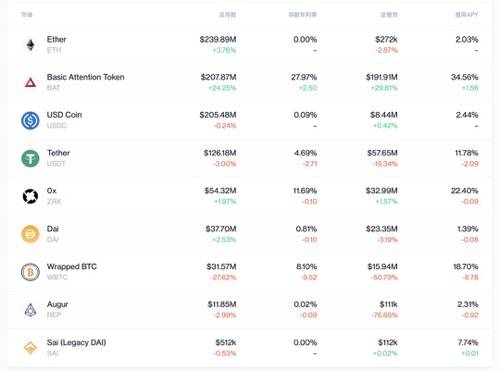Select the 0x 11.69% supply rate
500x371 pixels.
tap(305, 191)
